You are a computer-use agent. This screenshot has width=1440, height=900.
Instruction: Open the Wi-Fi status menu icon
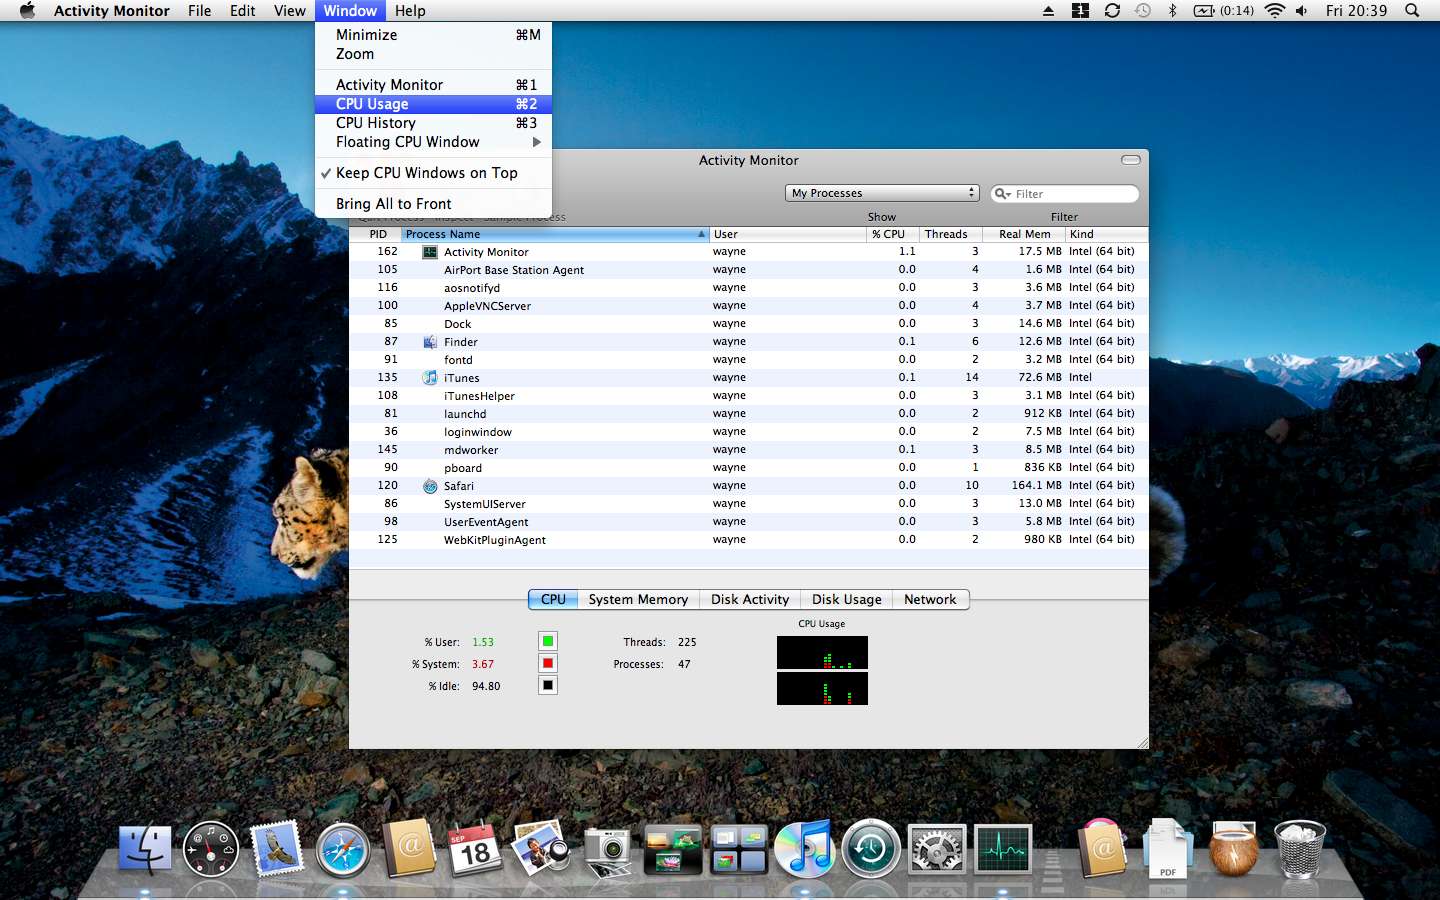coord(1274,11)
